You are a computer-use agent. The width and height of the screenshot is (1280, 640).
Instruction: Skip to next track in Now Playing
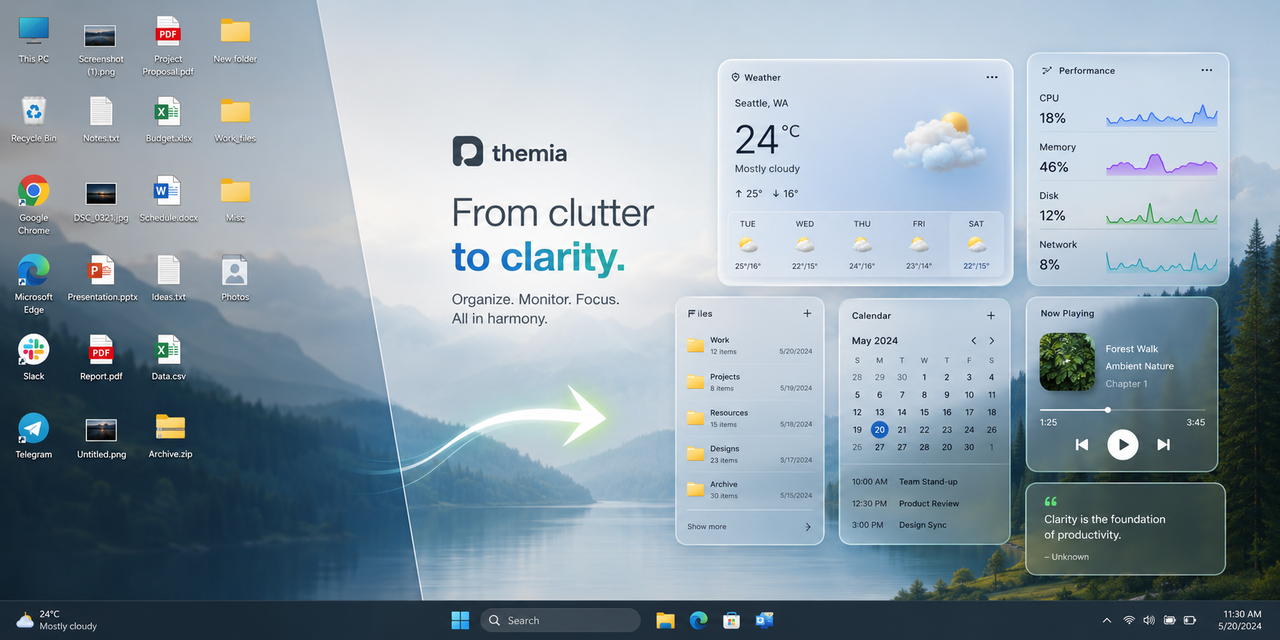(1163, 444)
